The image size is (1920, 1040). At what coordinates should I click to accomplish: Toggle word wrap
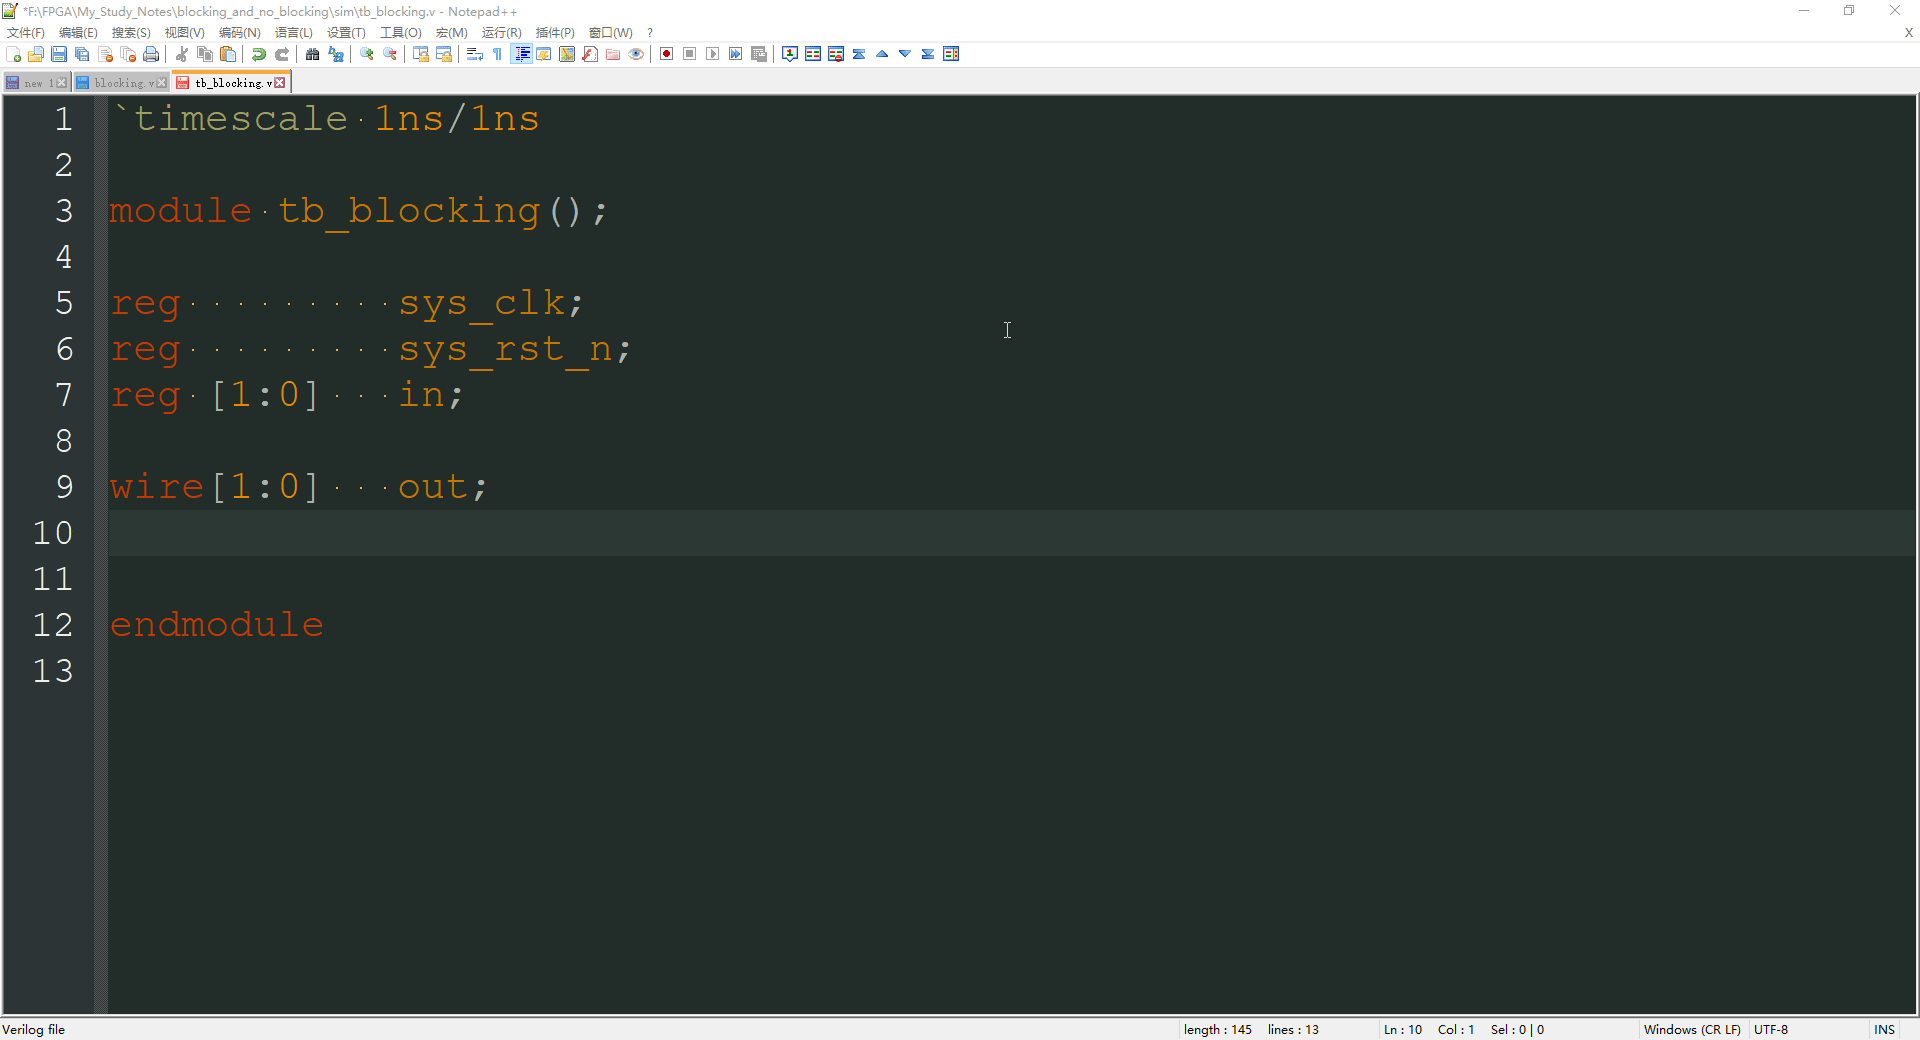[x=475, y=54]
